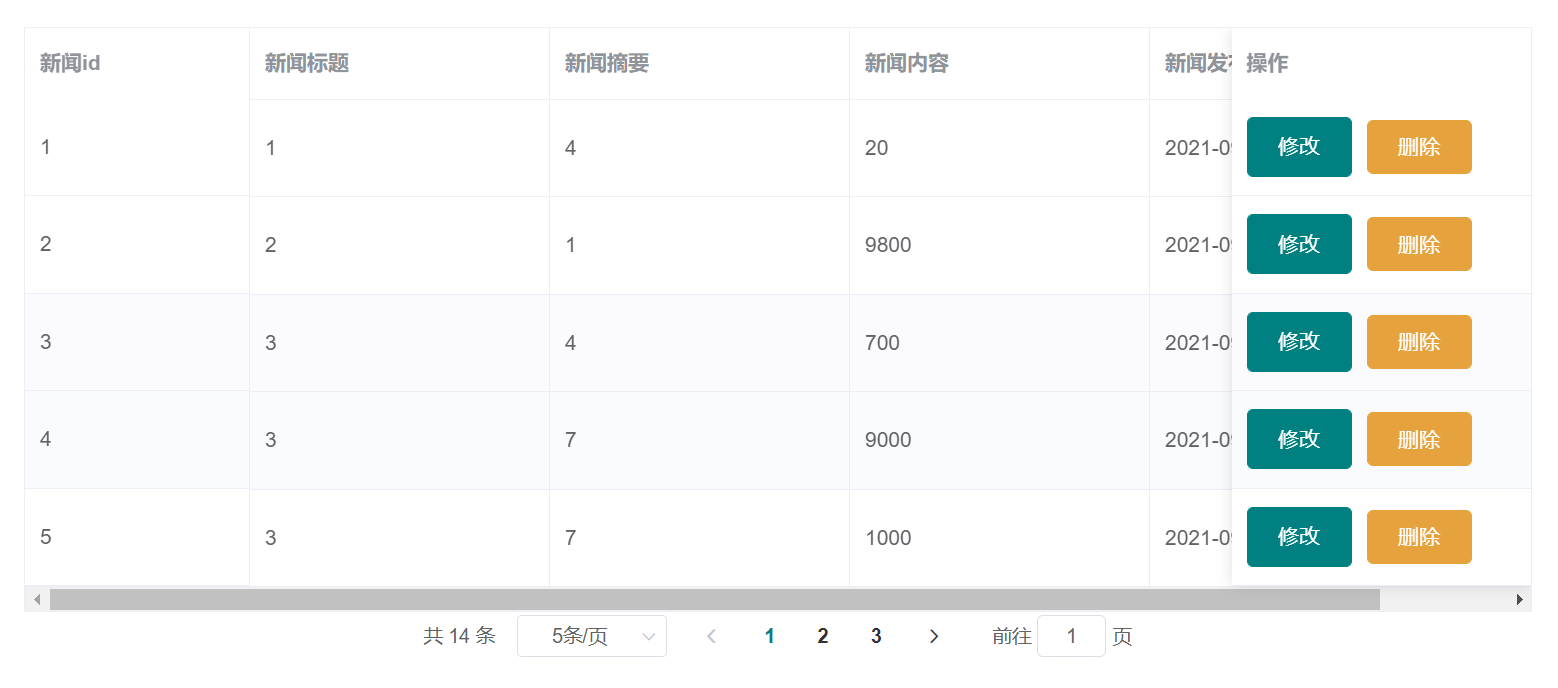Click the previous page arrow in pagination
The width and height of the screenshot is (1558, 688).
[711, 637]
